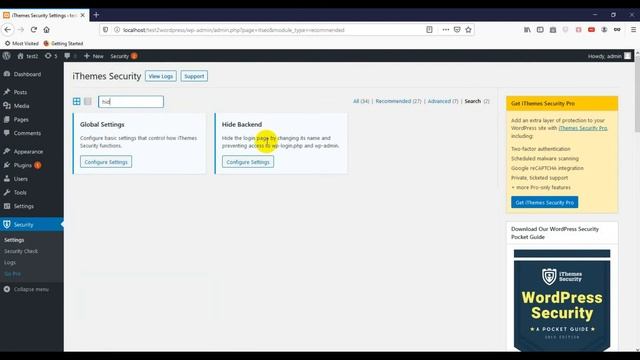The image size is (640, 360).
Task: Open comments bubble in admin bar
Action: point(70,56)
